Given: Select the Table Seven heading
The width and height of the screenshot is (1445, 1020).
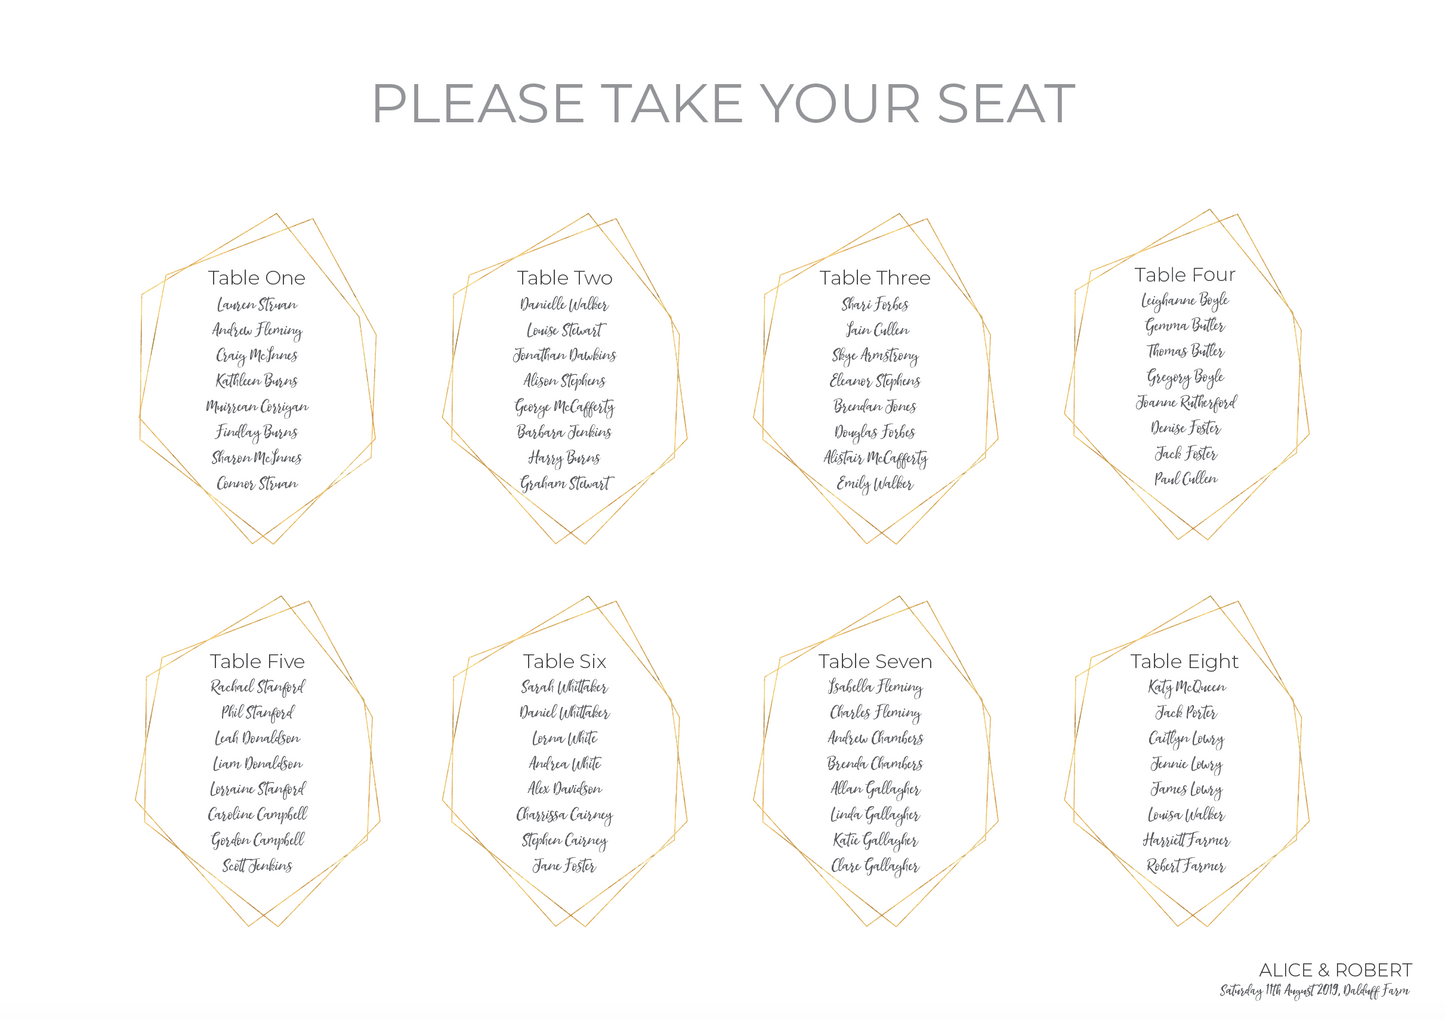Looking at the screenshot, I should [x=875, y=661].
